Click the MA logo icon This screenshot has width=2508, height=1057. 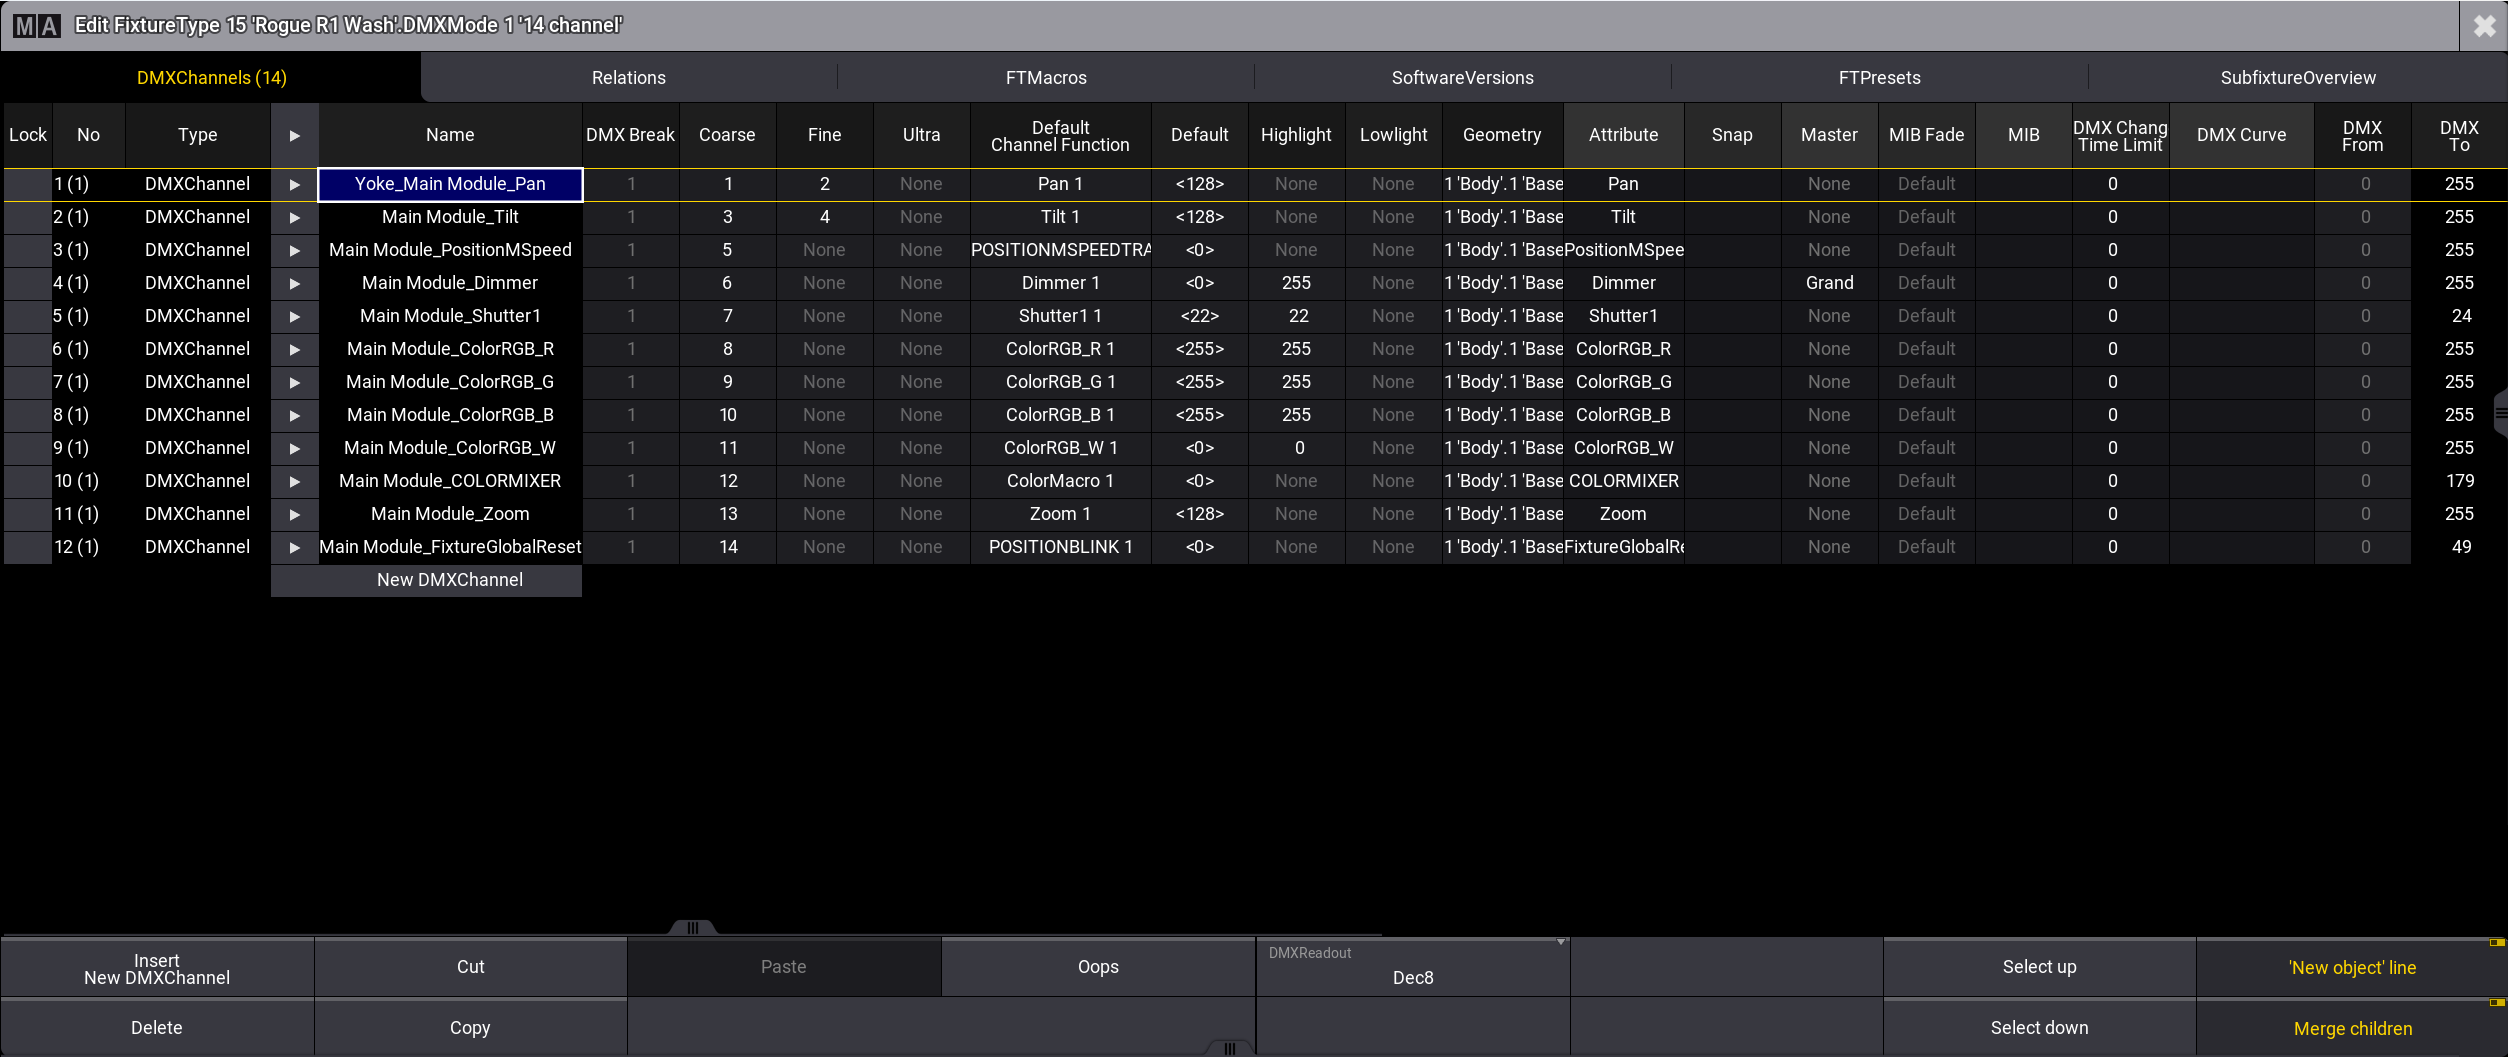click(x=37, y=26)
